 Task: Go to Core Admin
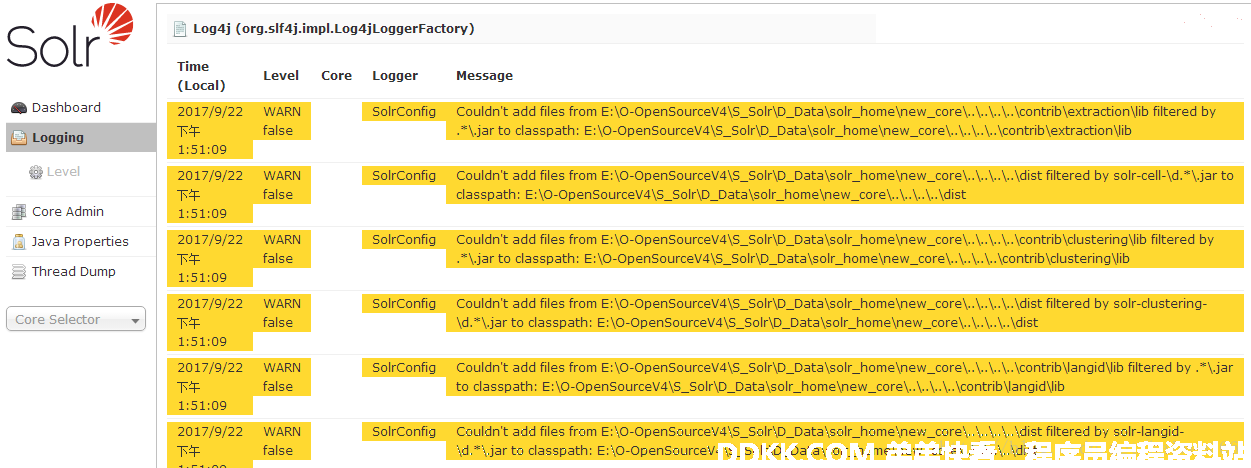67,212
